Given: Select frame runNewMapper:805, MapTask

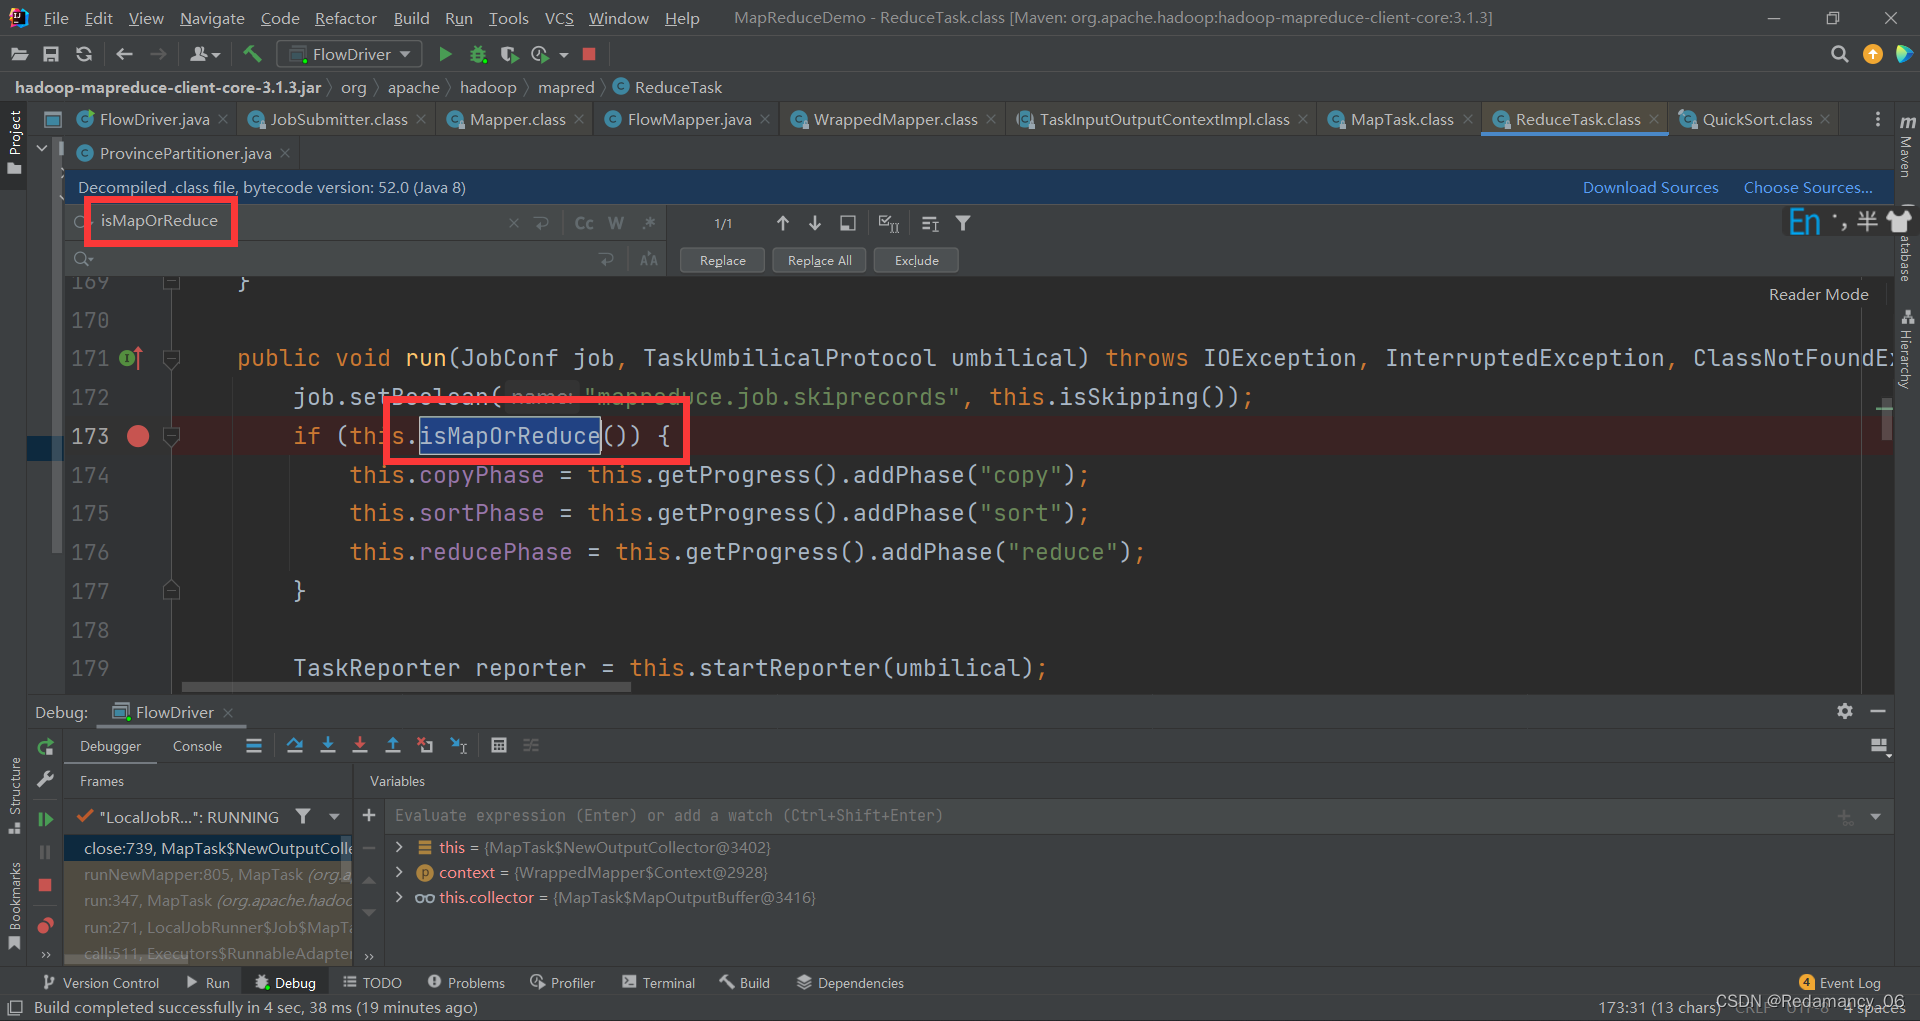Looking at the screenshot, I should [x=208, y=874].
